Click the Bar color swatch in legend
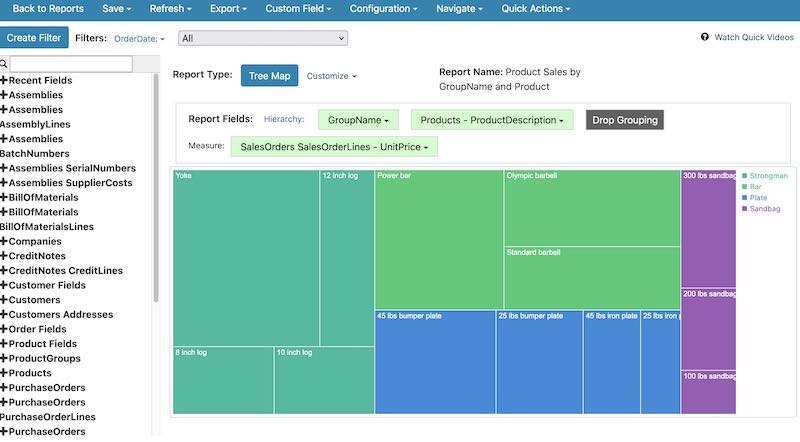 pyautogui.click(x=744, y=187)
